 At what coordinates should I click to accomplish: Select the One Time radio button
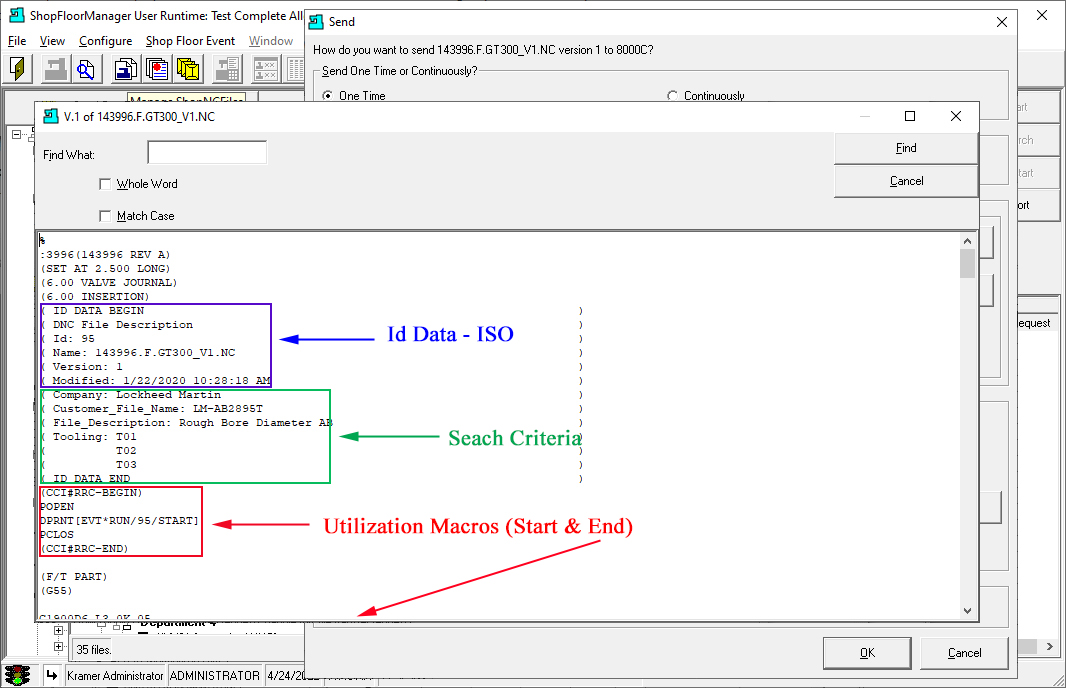328,96
